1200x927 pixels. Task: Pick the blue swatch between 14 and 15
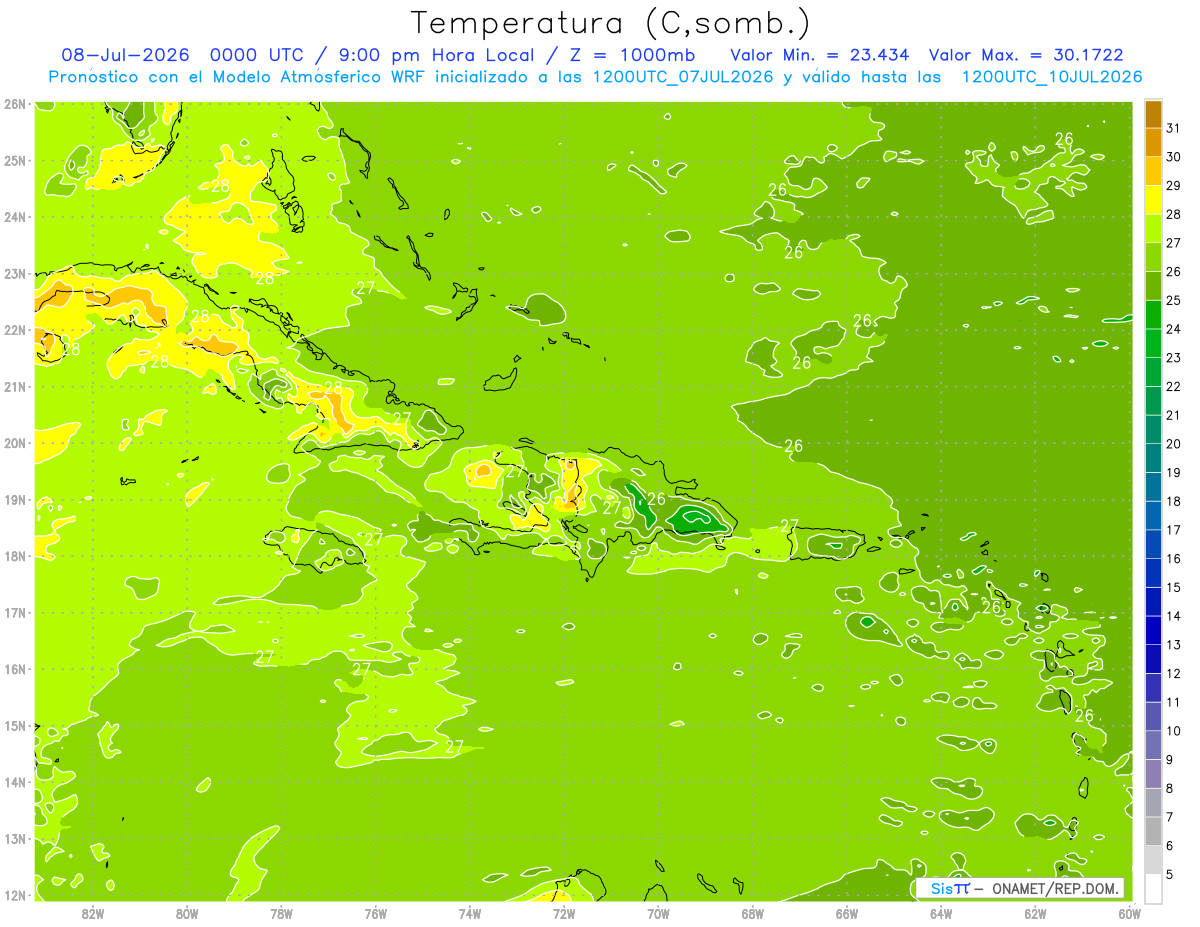point(1153,601)
